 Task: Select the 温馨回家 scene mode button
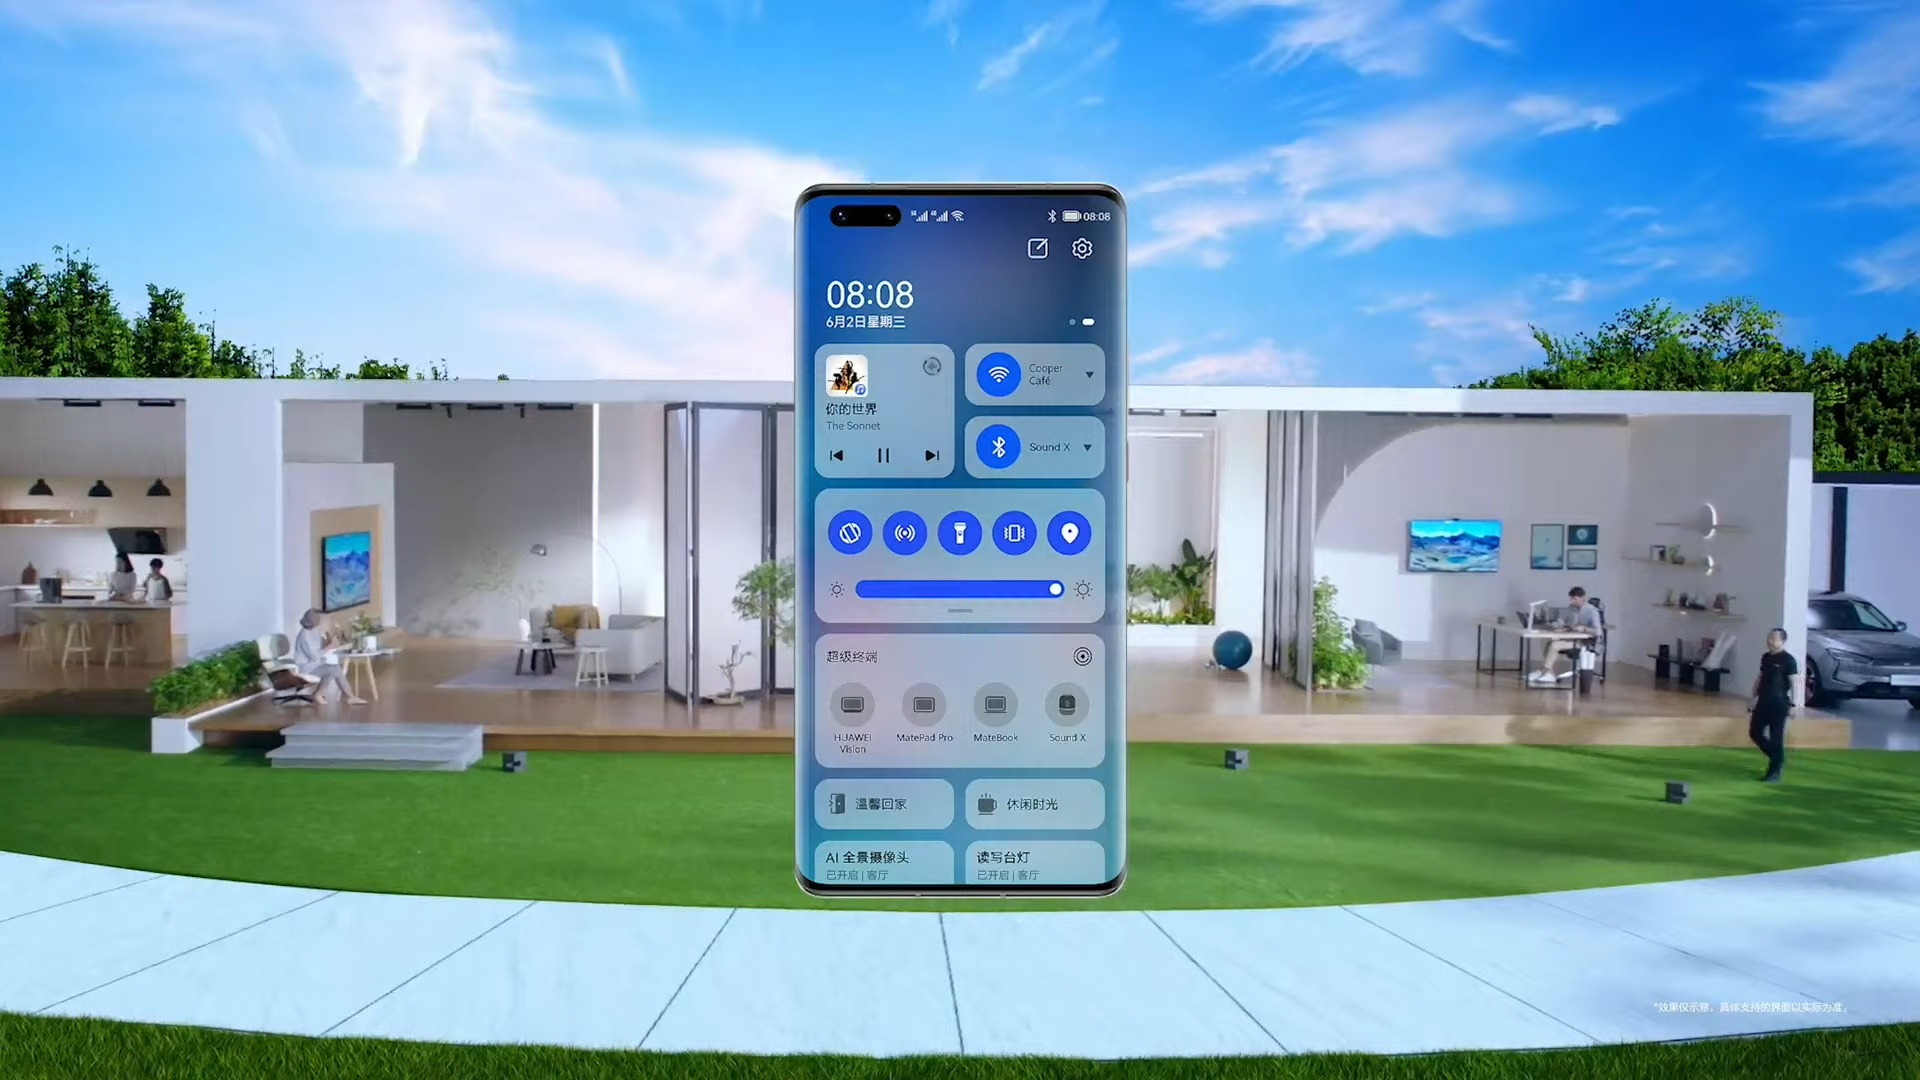point(882,803)
